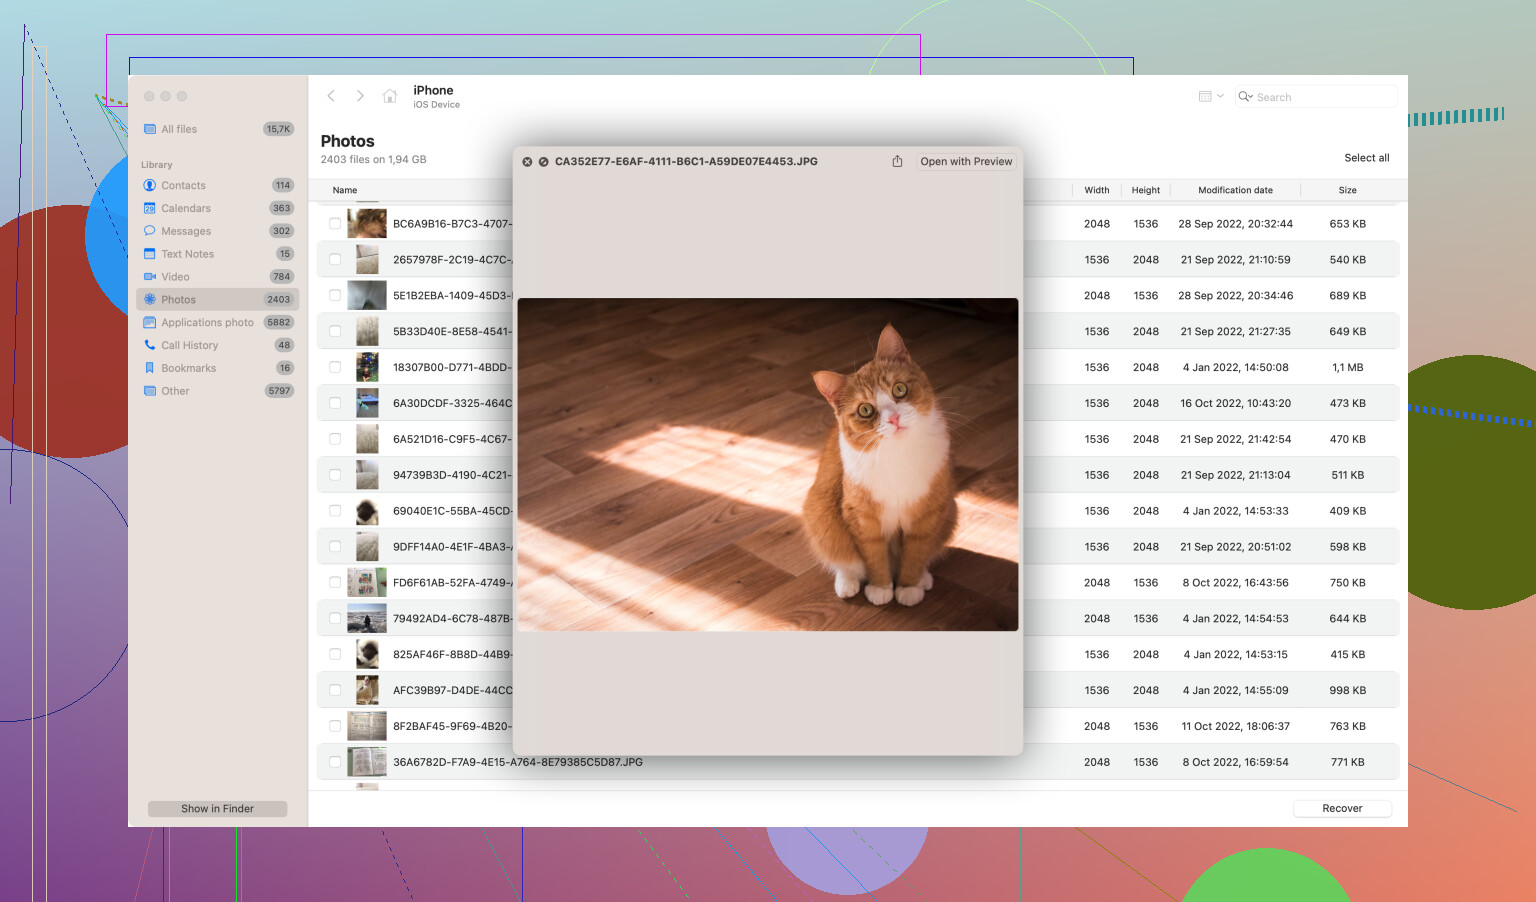Click size value 998 KB
Image resolution: width=1536 pixels, height=902 pixels.
[1348, 690]
